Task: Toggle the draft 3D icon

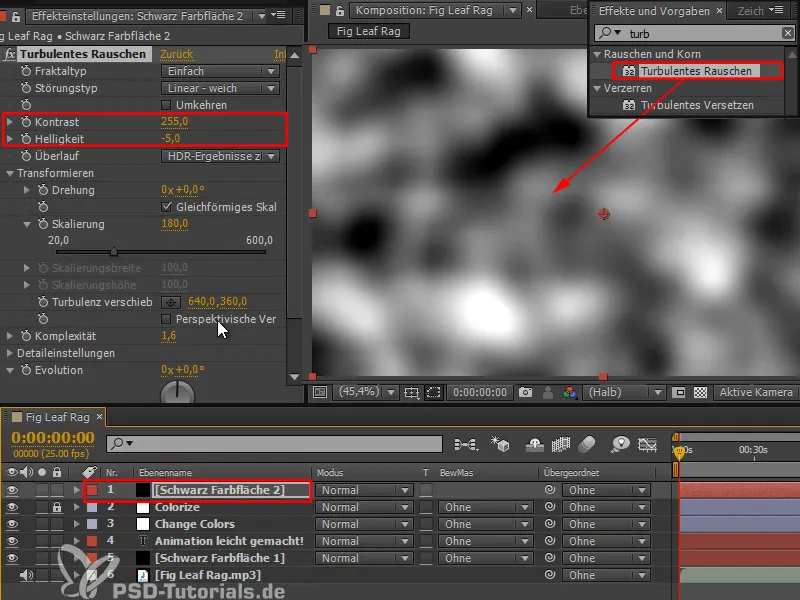Action: point(500,444)
